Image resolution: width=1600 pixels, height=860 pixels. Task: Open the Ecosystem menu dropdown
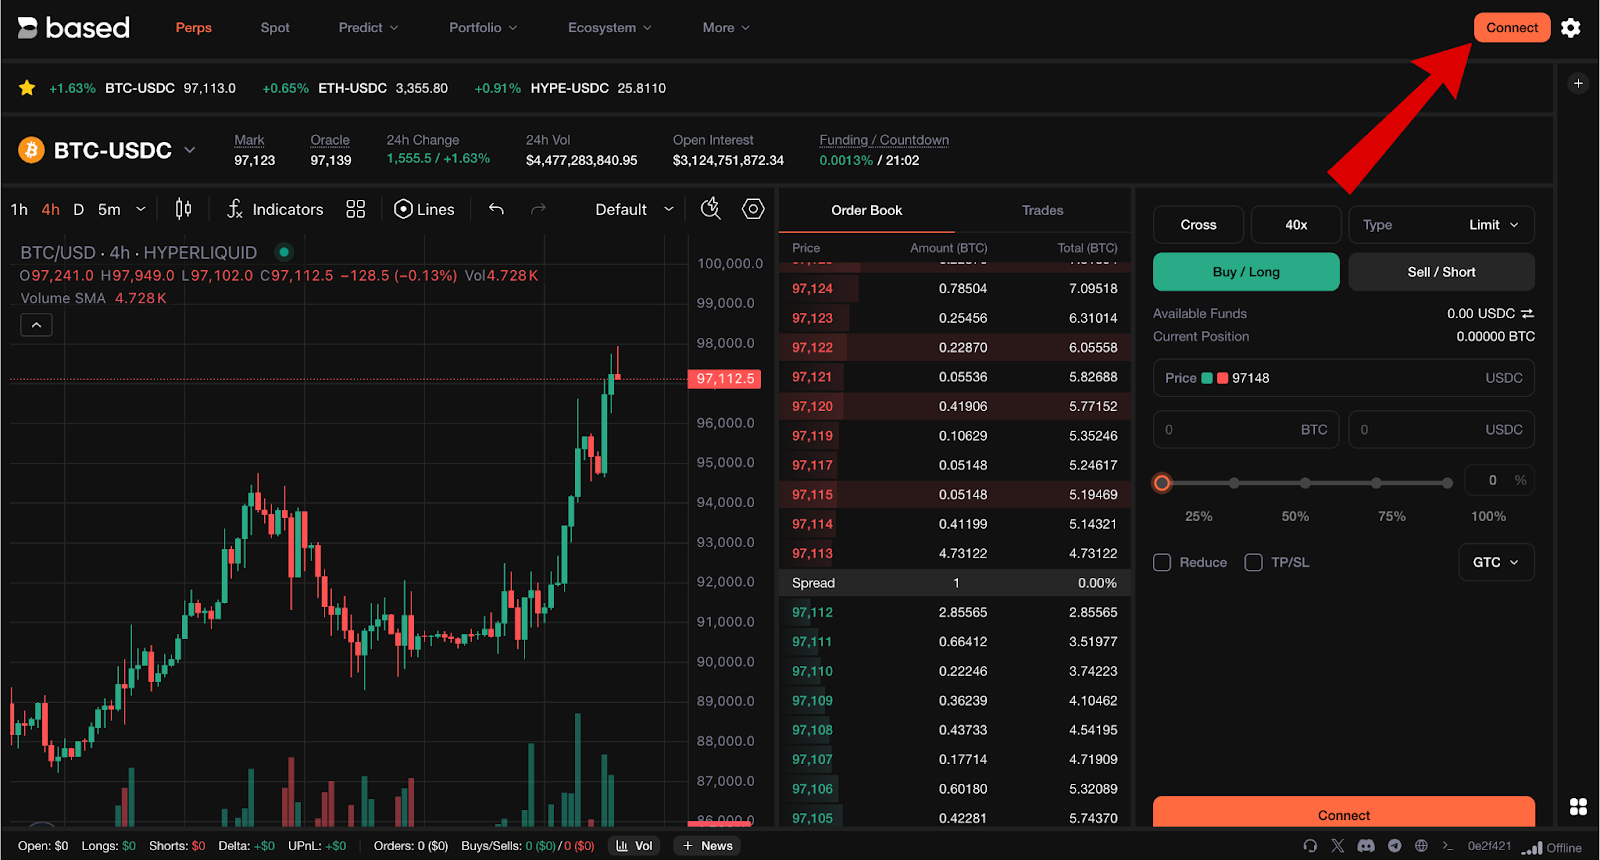(x=609, y=28)
